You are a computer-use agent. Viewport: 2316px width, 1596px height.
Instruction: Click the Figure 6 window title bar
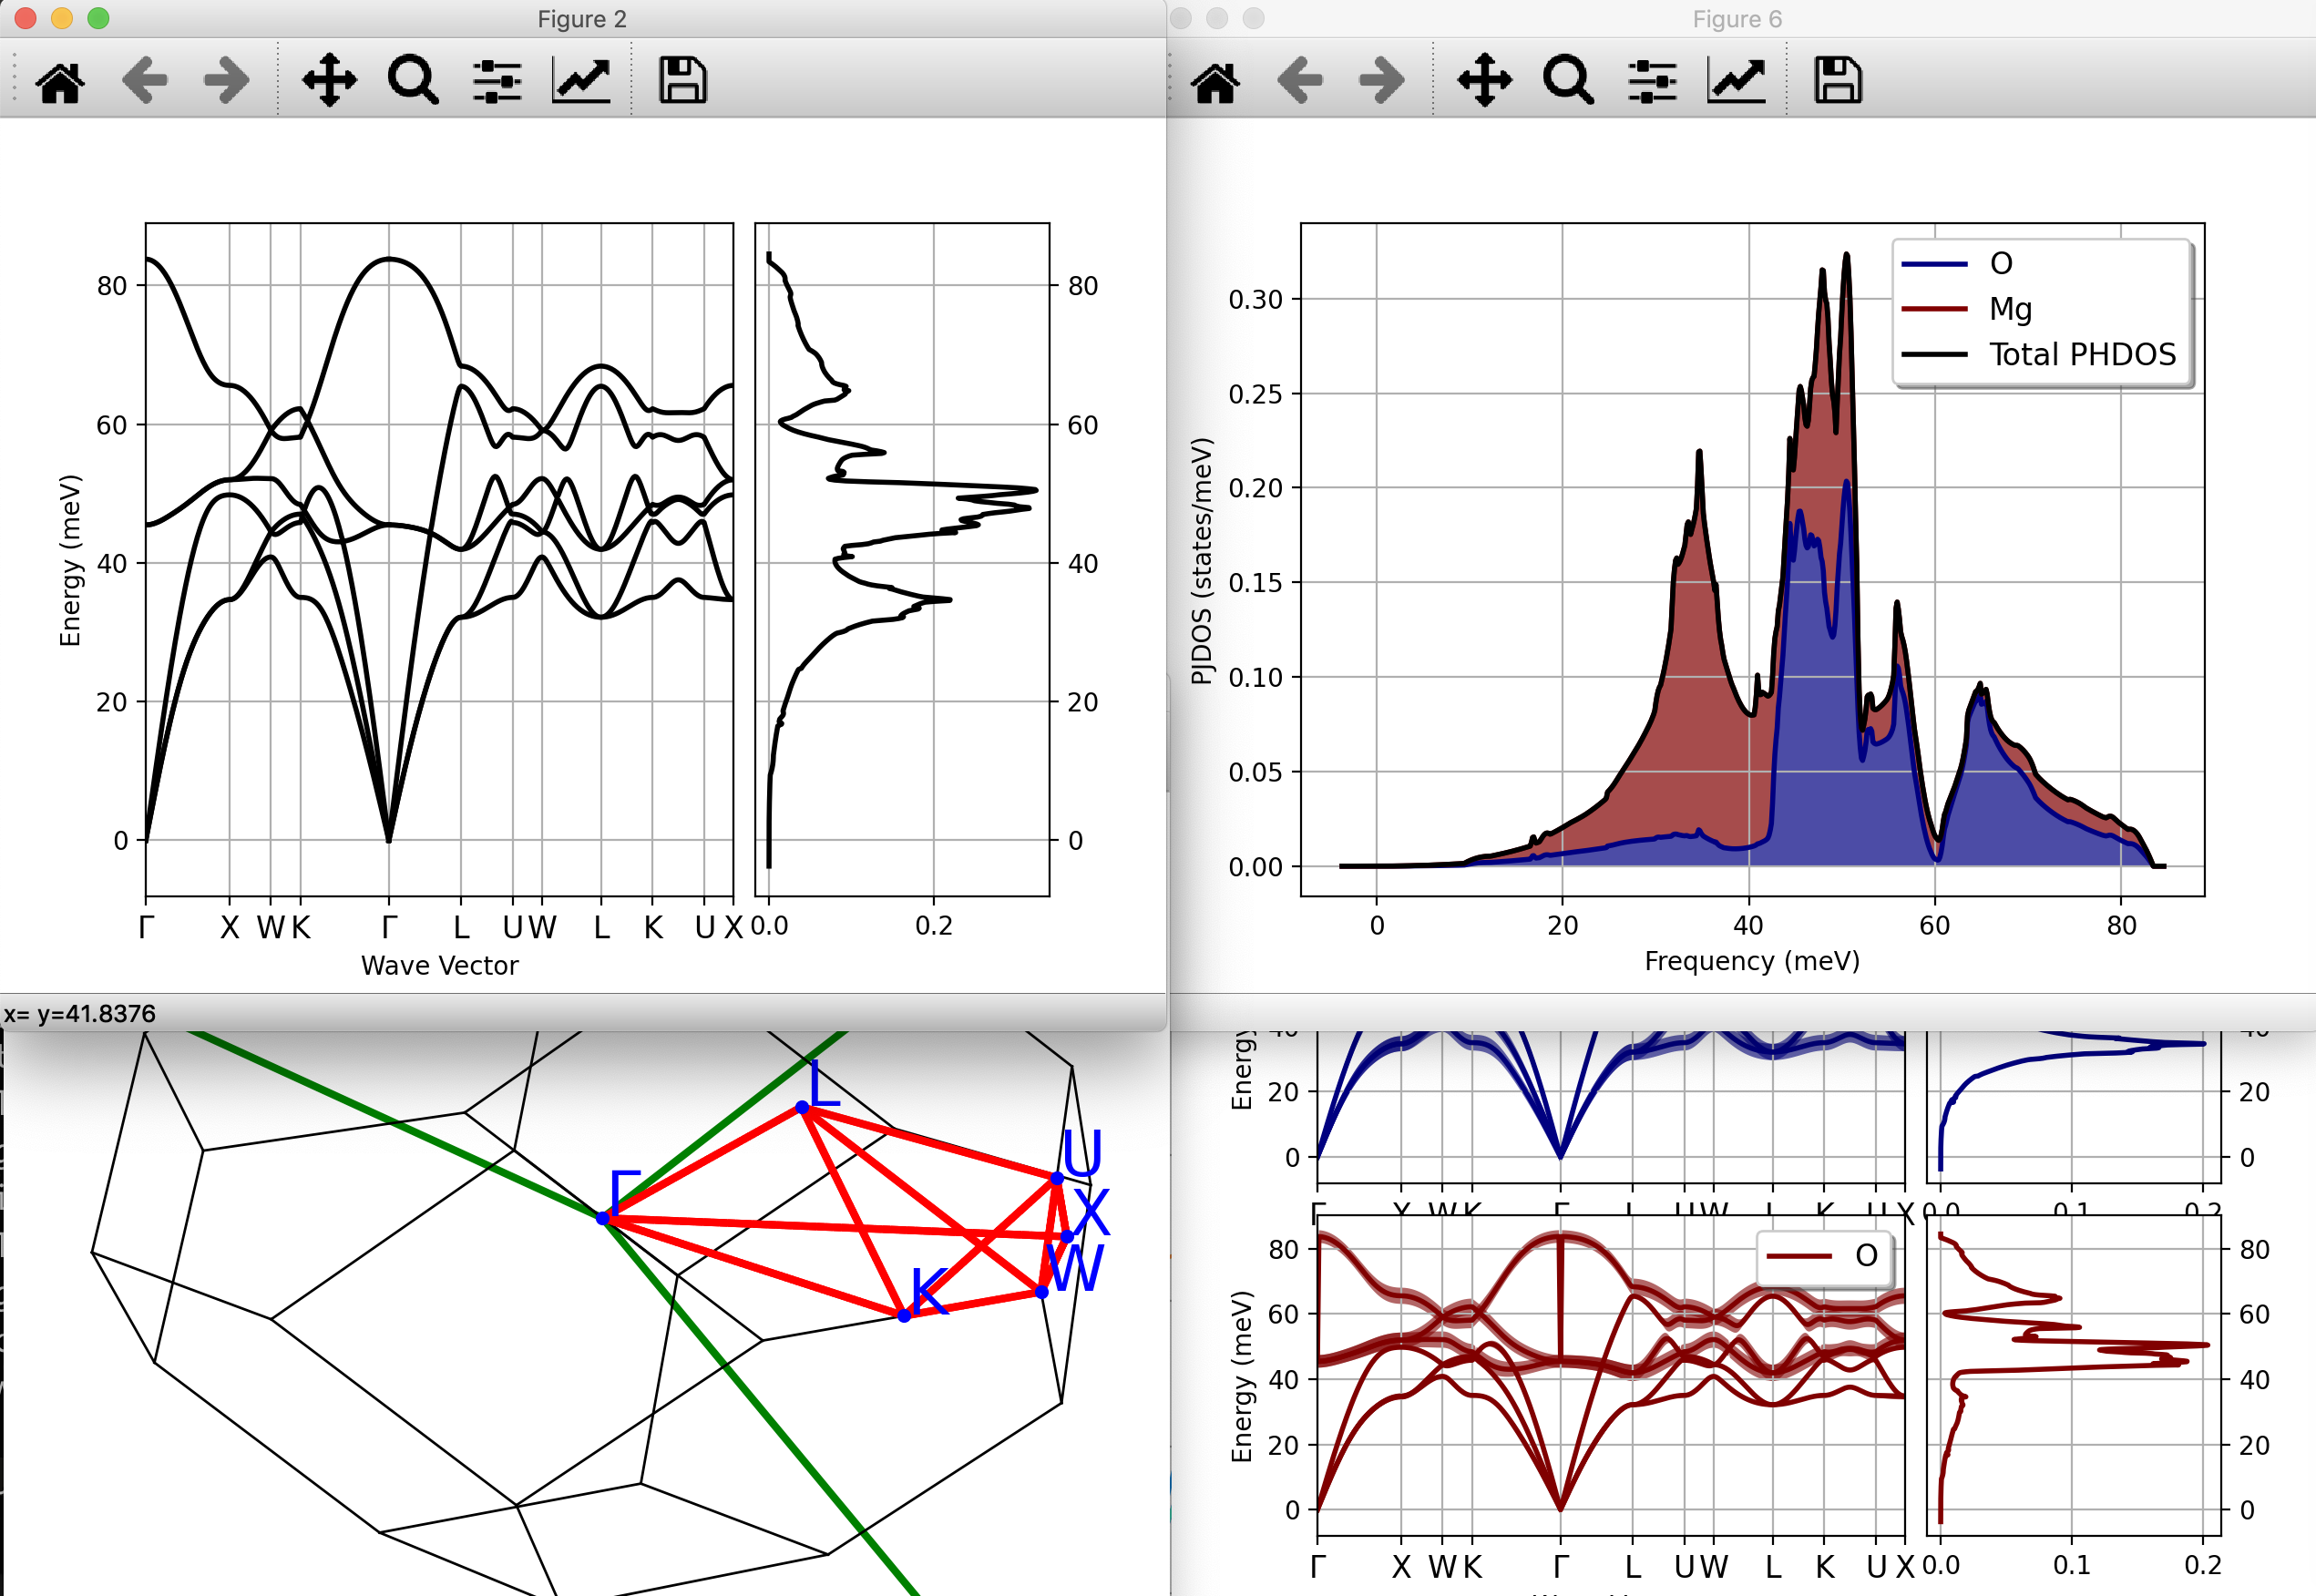coord(1737,19)
